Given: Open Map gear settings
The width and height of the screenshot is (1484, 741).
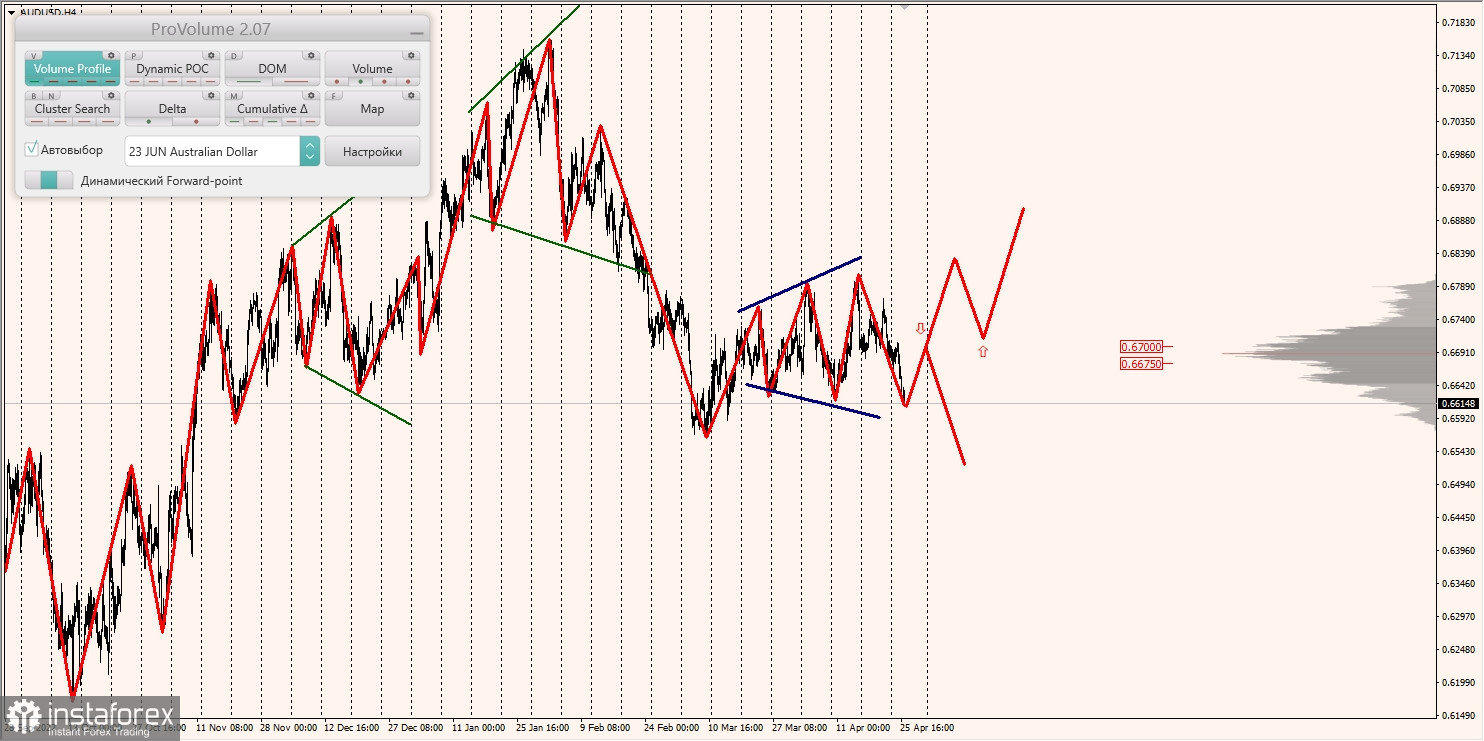Looking at the screenshot, I should [411, 96].
